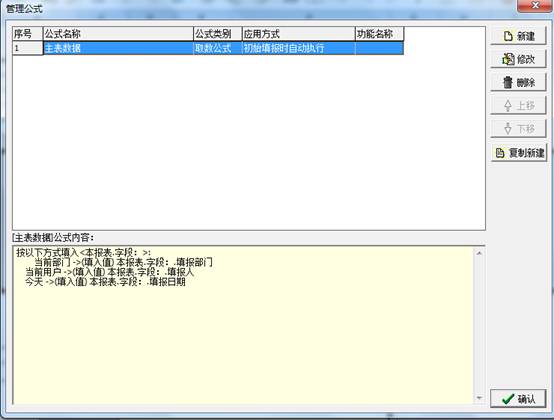This screenshot has height=420, width=554.
Task: Click inside the formula content text area
Action: coord(244,325)
